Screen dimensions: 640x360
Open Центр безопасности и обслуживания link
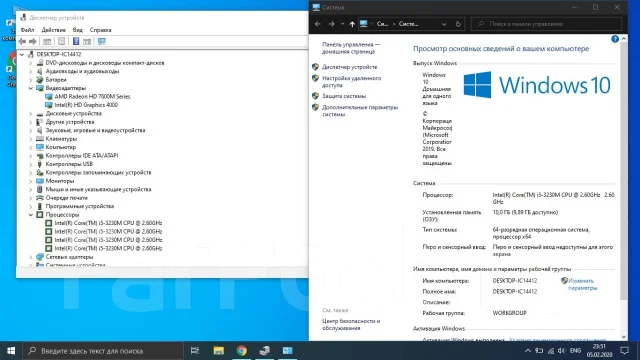[x=351, y=324]
